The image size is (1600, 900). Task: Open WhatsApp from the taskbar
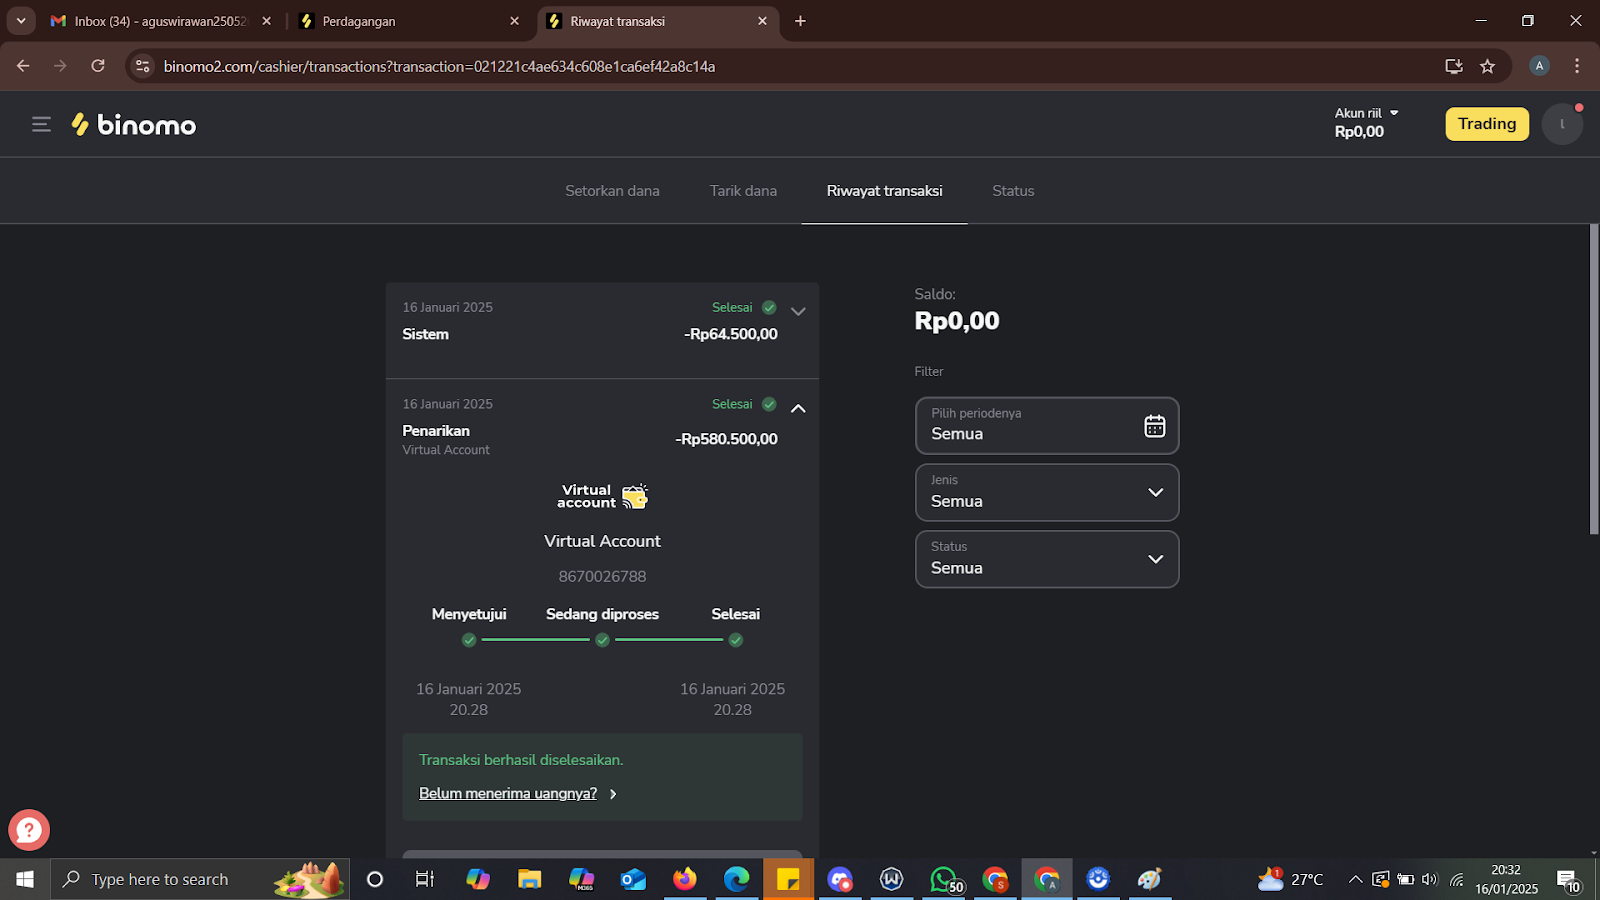(x=943, y=879)
